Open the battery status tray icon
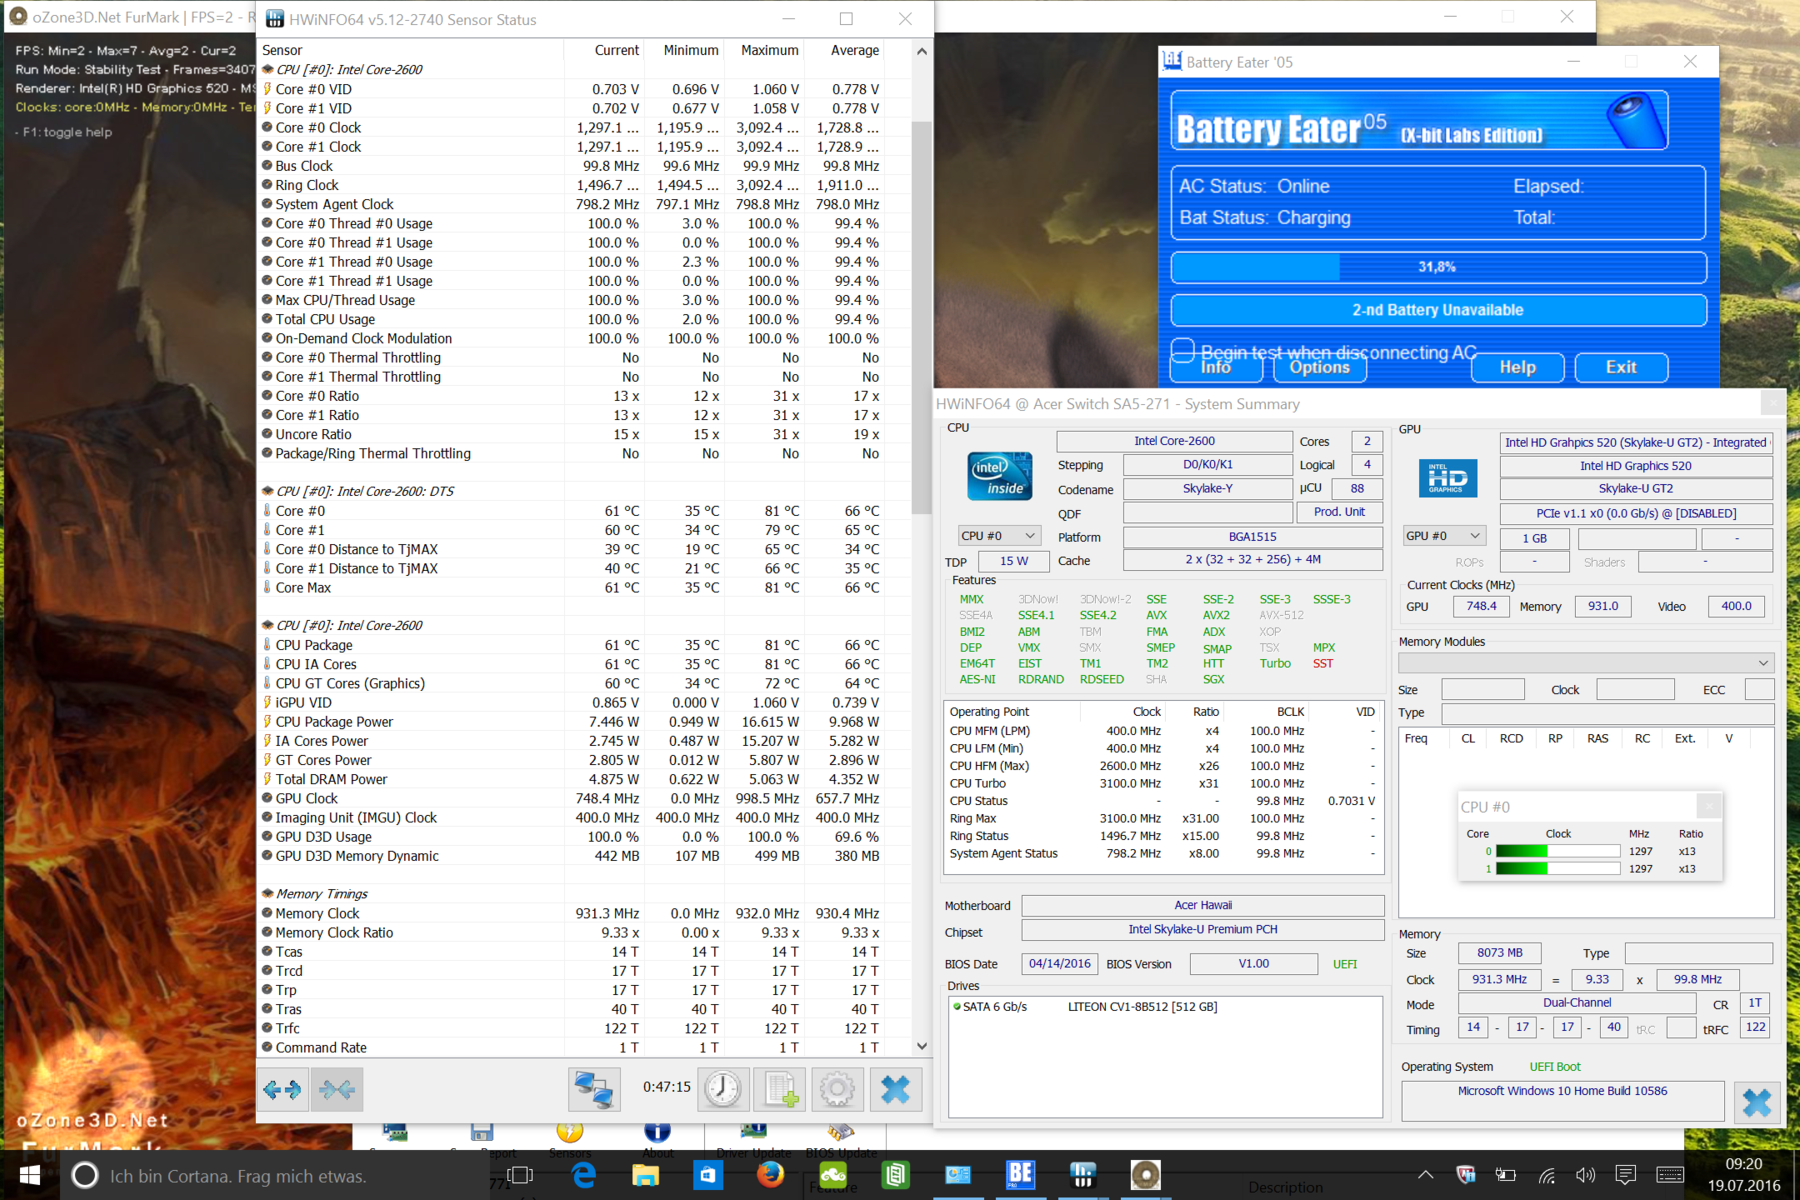The height and width of the screenshot is (1200, 1800). (x=1505, y=1175)
